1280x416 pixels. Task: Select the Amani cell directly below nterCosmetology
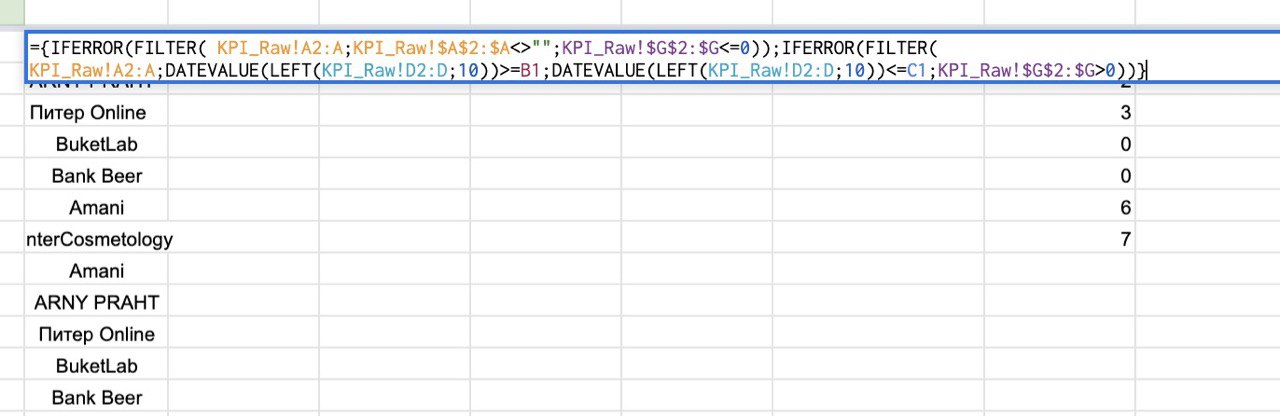(97, 271)
